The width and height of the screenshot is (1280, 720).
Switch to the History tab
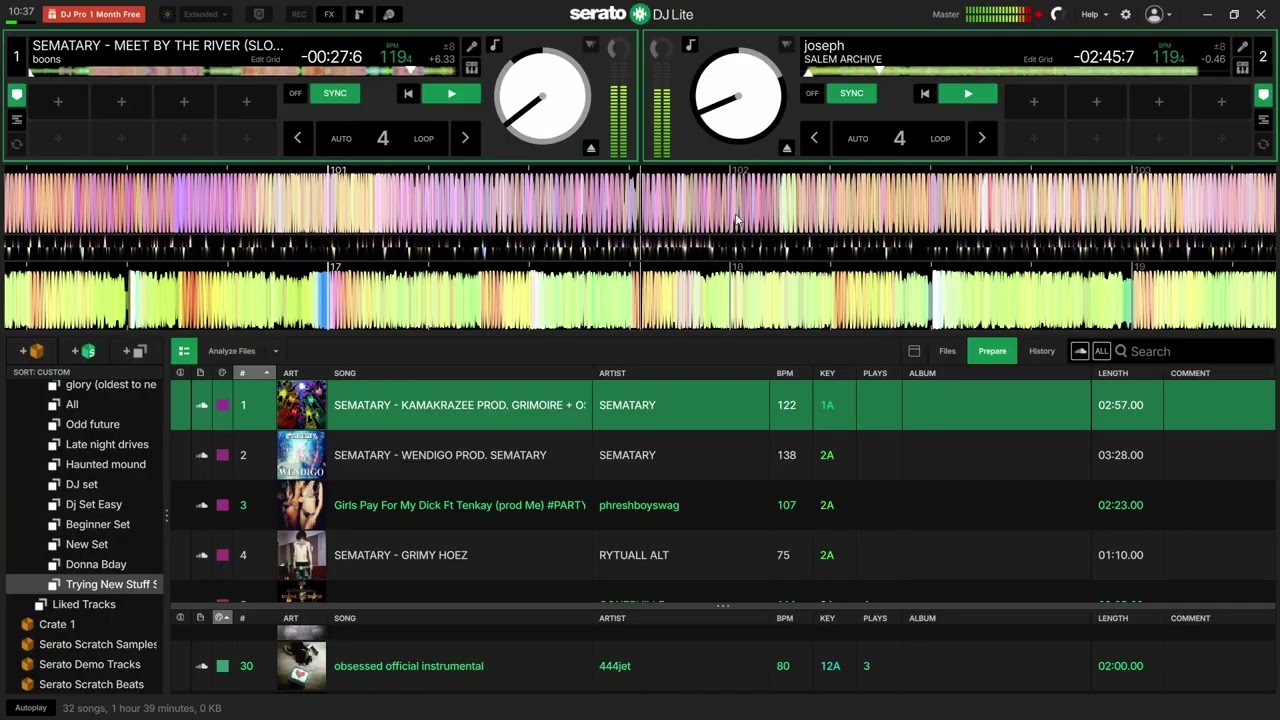click(x=1042, y=351)
